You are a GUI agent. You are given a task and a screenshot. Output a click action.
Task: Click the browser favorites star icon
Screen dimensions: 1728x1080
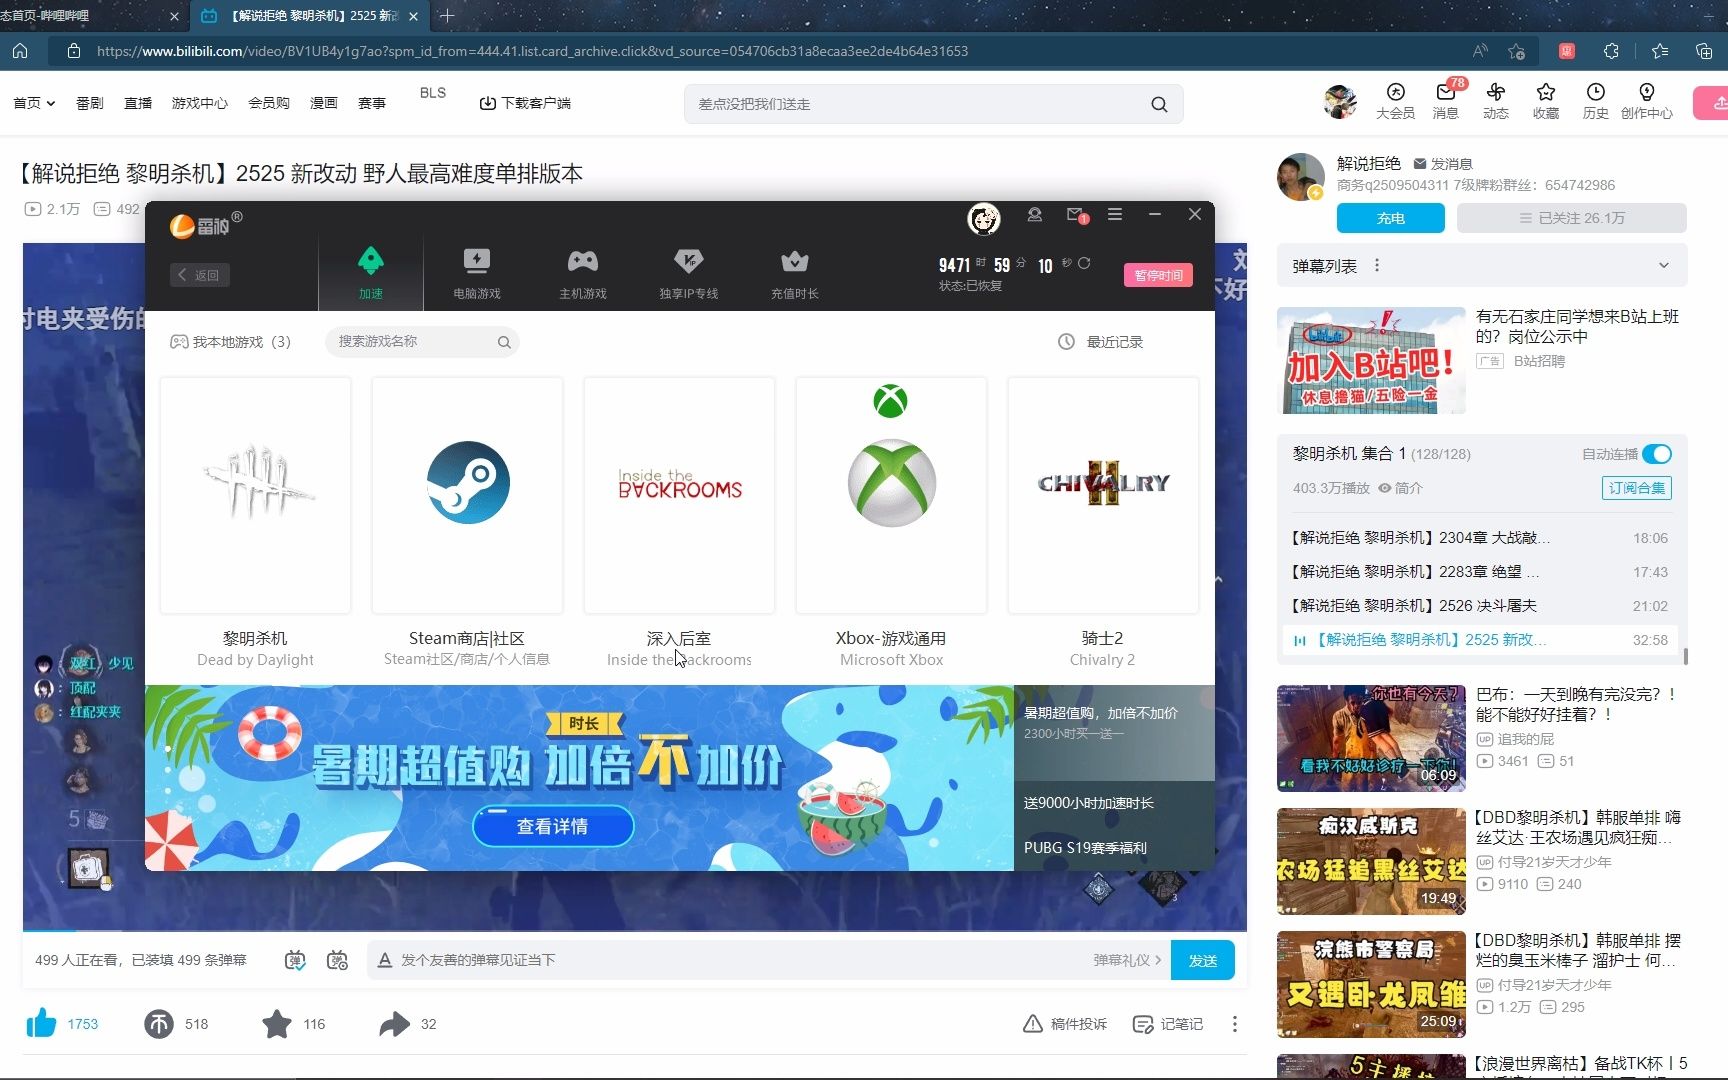point(1660,51)
